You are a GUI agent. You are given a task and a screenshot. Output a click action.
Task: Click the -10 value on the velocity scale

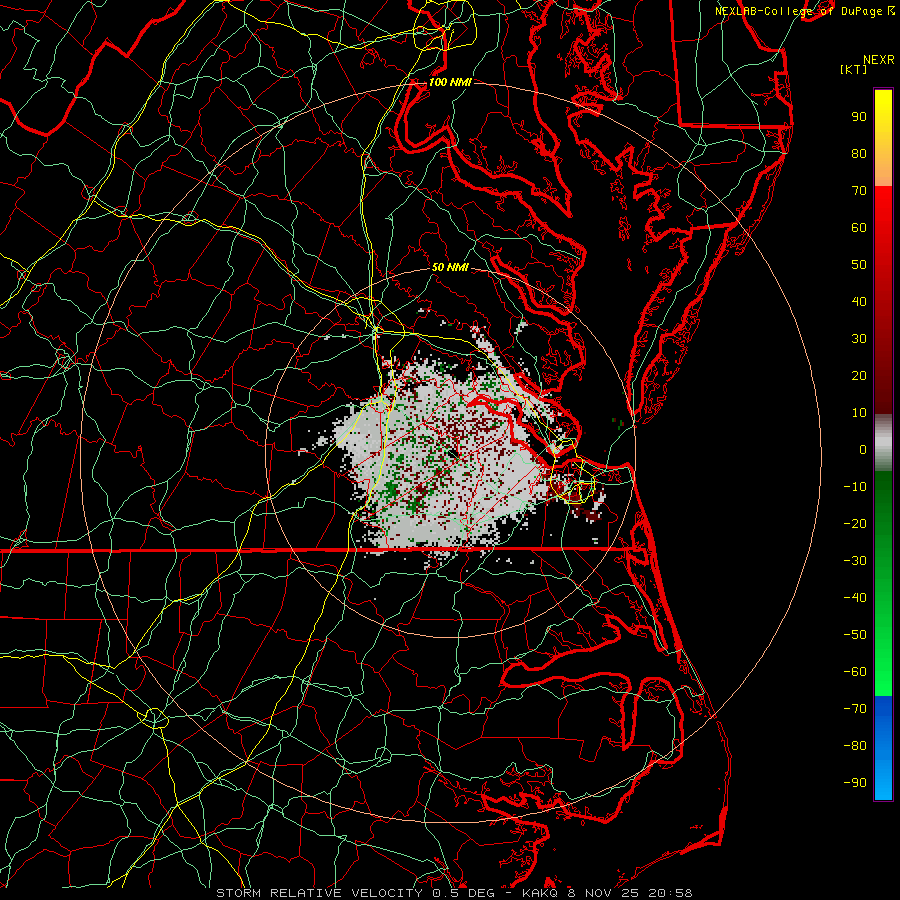point(855,487)
